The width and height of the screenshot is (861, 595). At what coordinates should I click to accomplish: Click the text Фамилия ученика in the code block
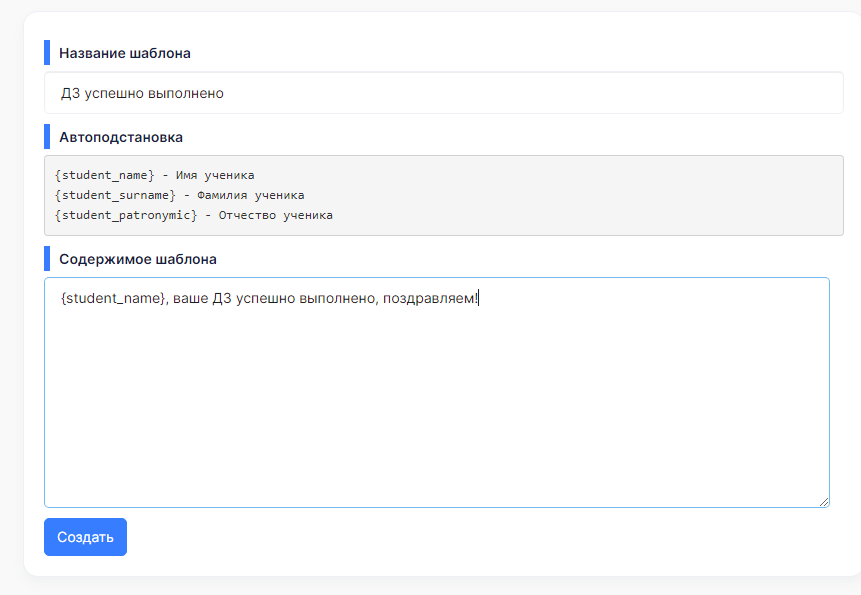click(250, 195)
